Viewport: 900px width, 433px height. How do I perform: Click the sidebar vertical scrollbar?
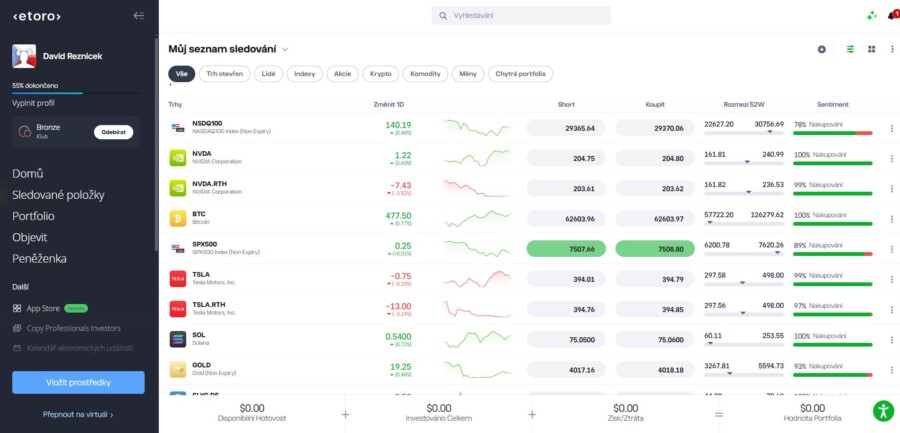(156, 144)
